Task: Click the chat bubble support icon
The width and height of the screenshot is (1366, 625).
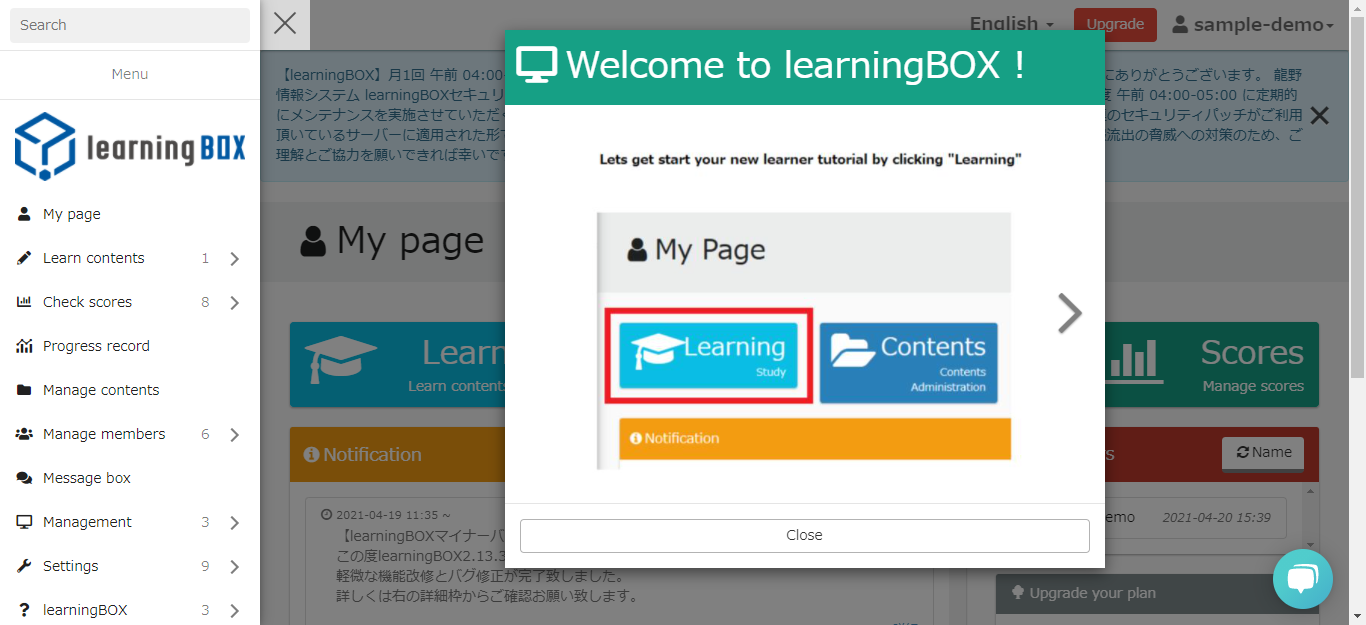Action: 1302,579
